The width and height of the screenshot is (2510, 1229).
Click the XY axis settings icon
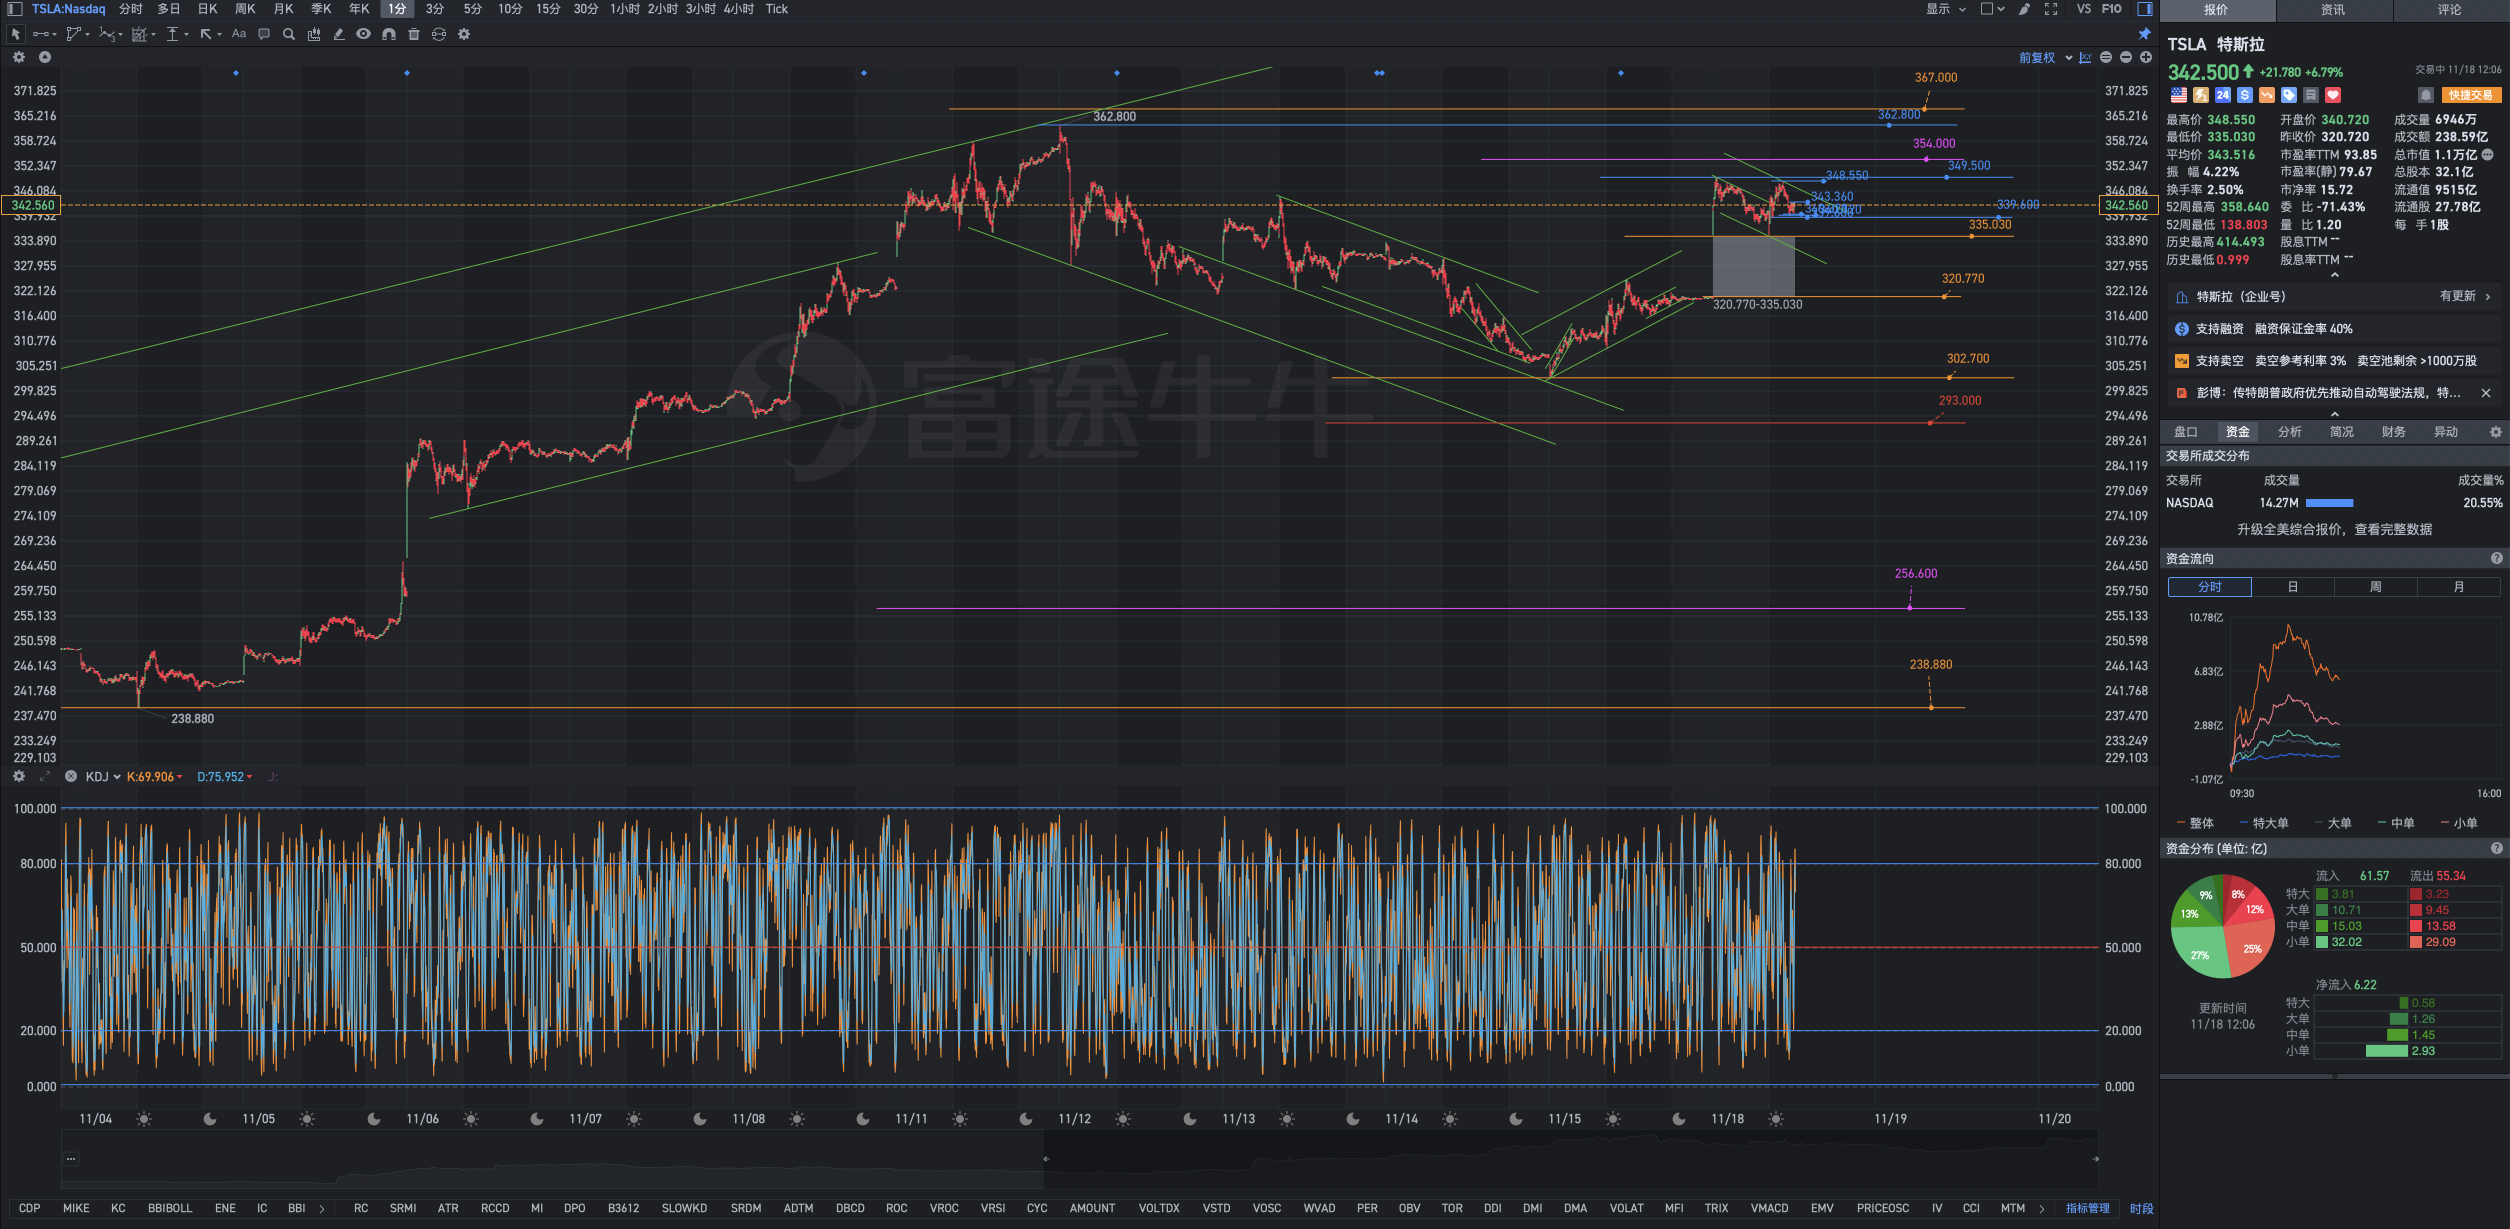coord(2085,58)
